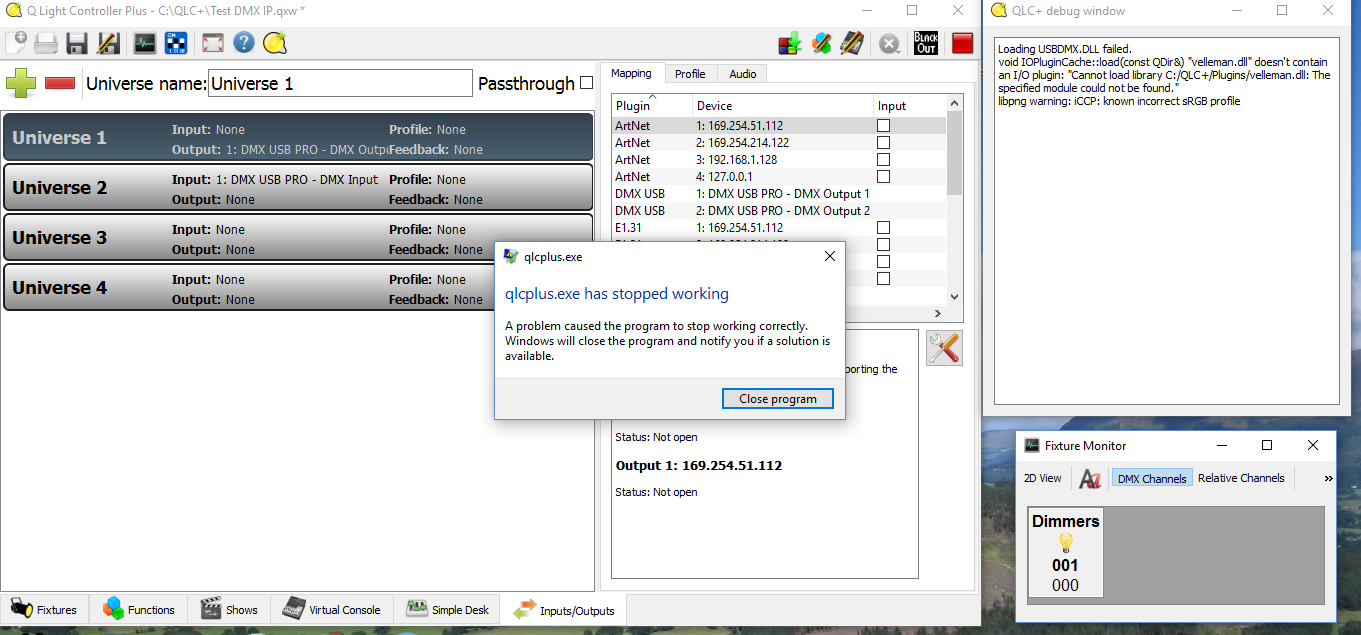Check Input for E1.31 169.254.51.112
This screenshot has width=1361, height=635.
point(883,228)
